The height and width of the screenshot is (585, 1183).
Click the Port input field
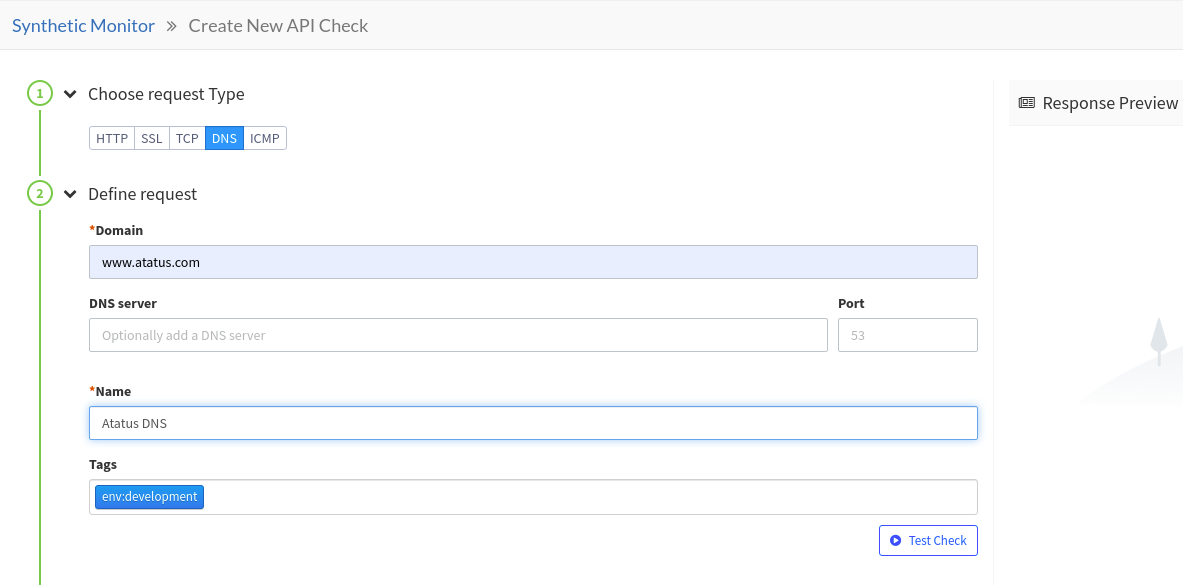coord(908,335)
